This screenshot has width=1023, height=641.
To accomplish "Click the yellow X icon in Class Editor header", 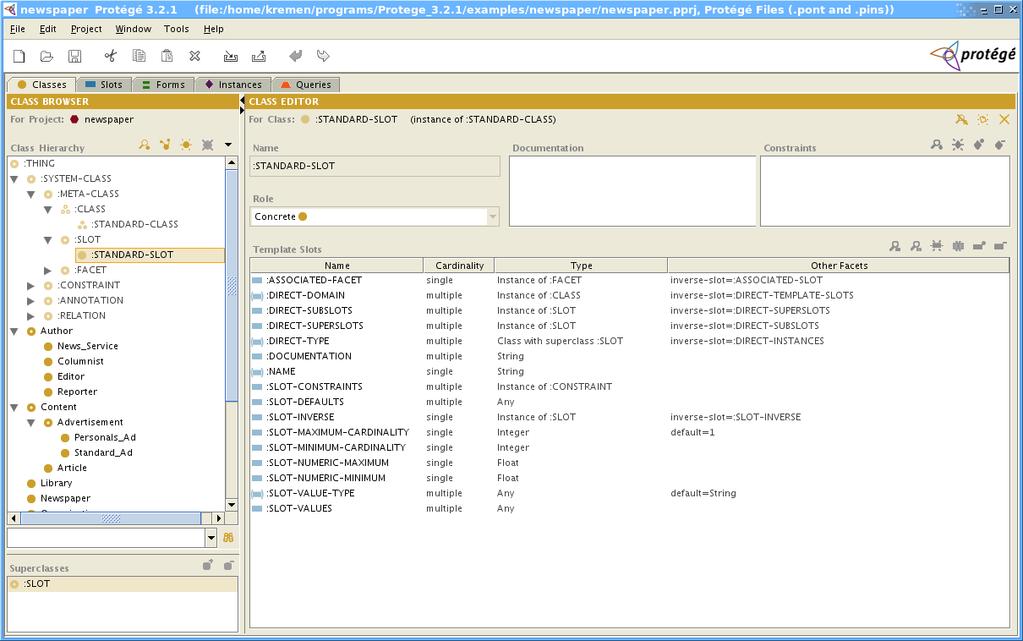I will (x=1004, y=119).
